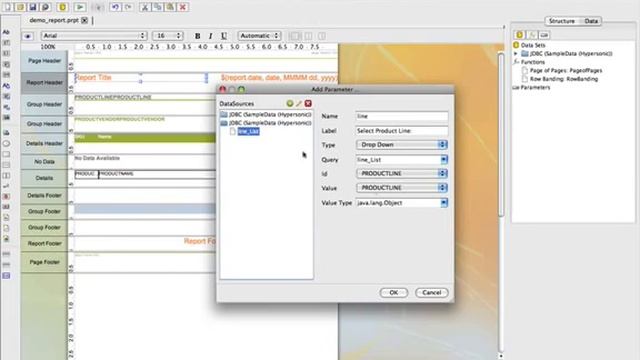
Task: Click the Edit DataSource pencil icon
Action: (x=299, y=104)
